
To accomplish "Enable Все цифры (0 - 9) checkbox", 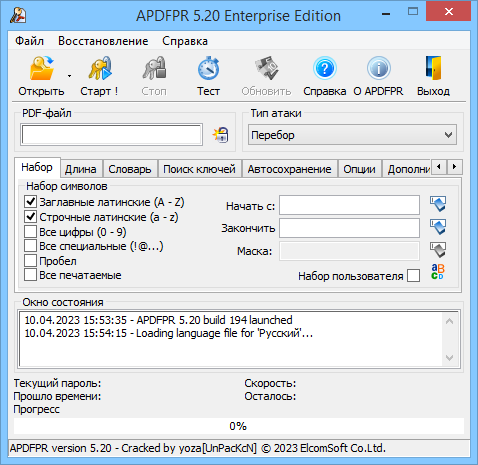I will point(30,232).
